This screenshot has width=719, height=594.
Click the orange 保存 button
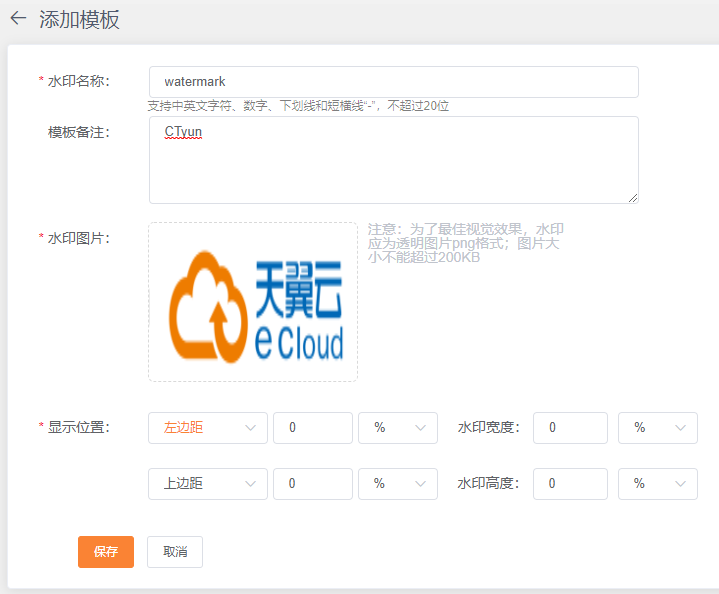[x=106, y=552]
